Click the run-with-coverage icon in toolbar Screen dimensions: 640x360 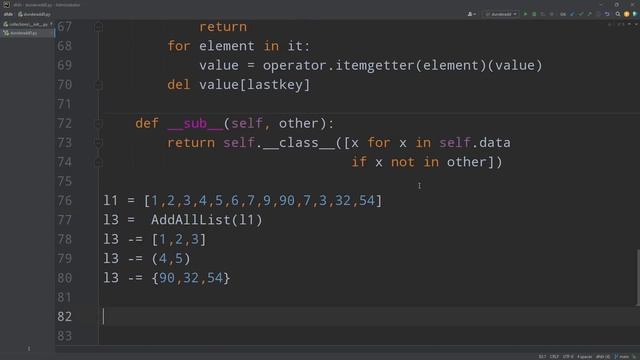[x=543, y=14]
